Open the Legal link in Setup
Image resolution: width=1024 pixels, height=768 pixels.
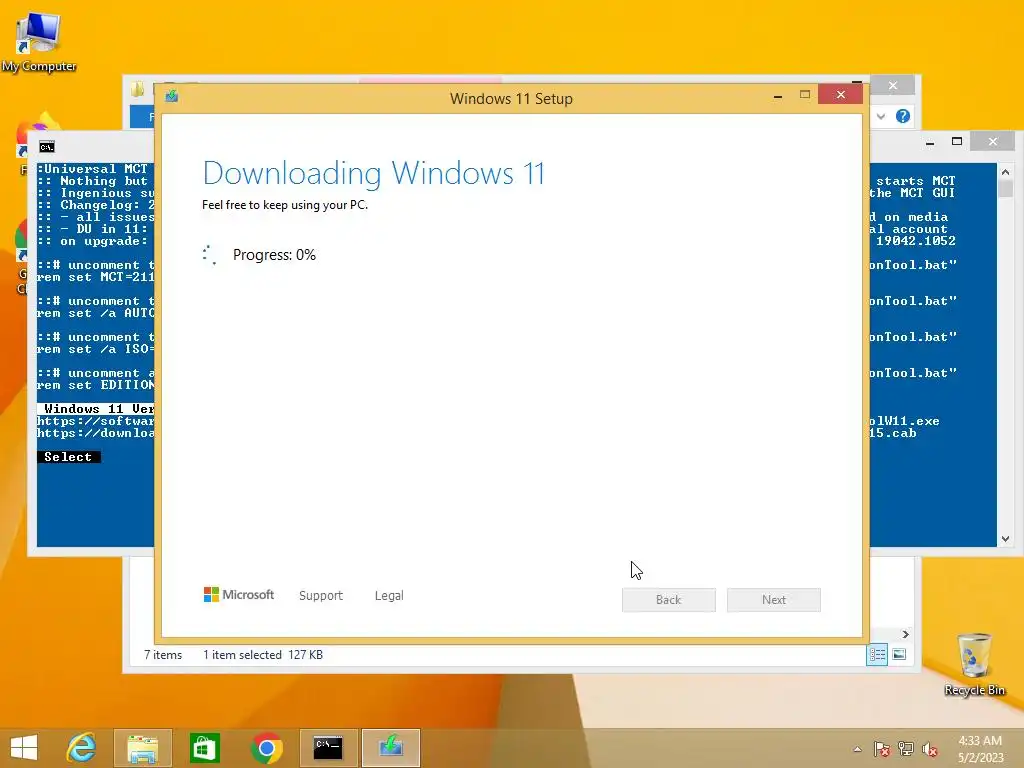389,596
